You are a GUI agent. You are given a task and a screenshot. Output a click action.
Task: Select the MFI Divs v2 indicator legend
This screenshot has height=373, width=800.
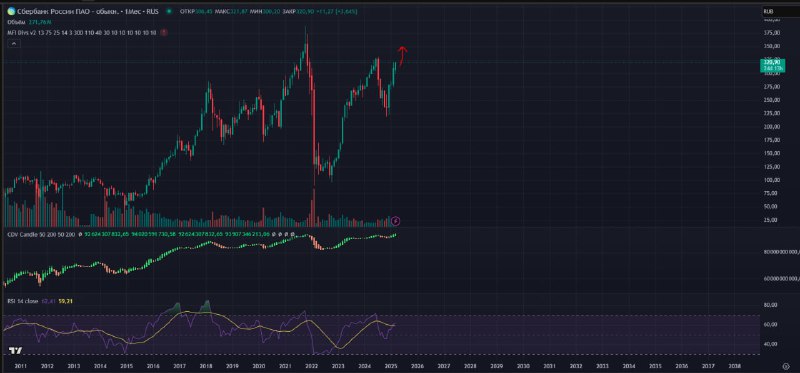[82, 32]
